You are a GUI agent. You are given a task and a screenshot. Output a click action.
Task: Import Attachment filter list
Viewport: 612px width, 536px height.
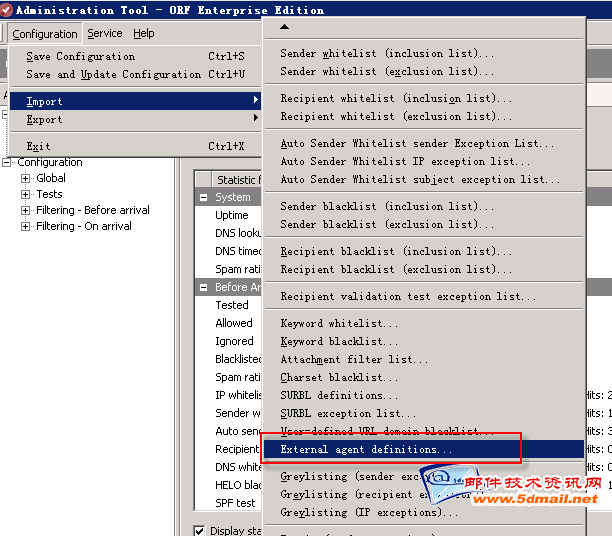click(x=424, y=359)
